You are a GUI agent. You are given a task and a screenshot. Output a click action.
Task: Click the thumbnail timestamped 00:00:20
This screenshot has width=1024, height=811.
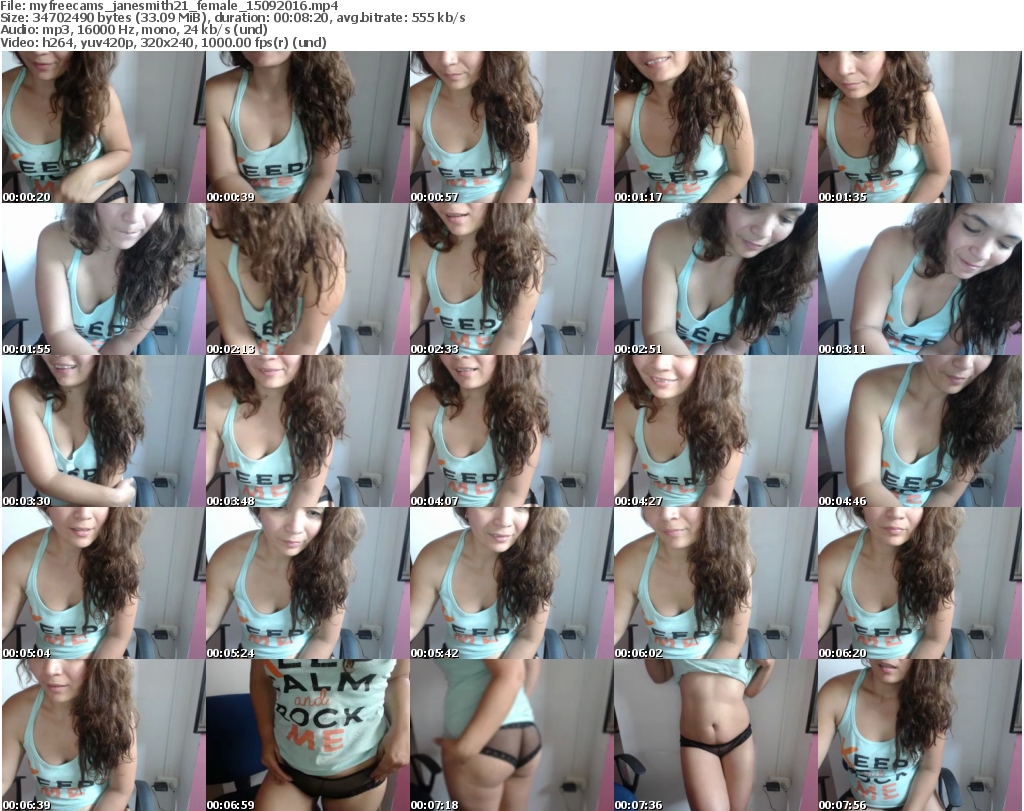(x=103, y=127)
